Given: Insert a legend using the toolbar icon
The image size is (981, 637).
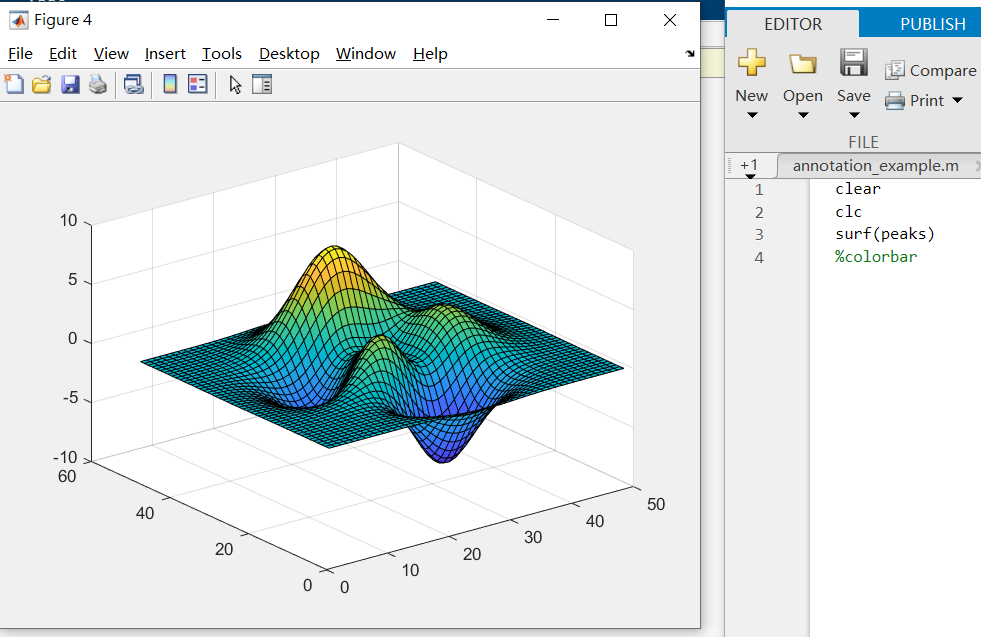Looking at the screenshot, I should pos(198,84).
